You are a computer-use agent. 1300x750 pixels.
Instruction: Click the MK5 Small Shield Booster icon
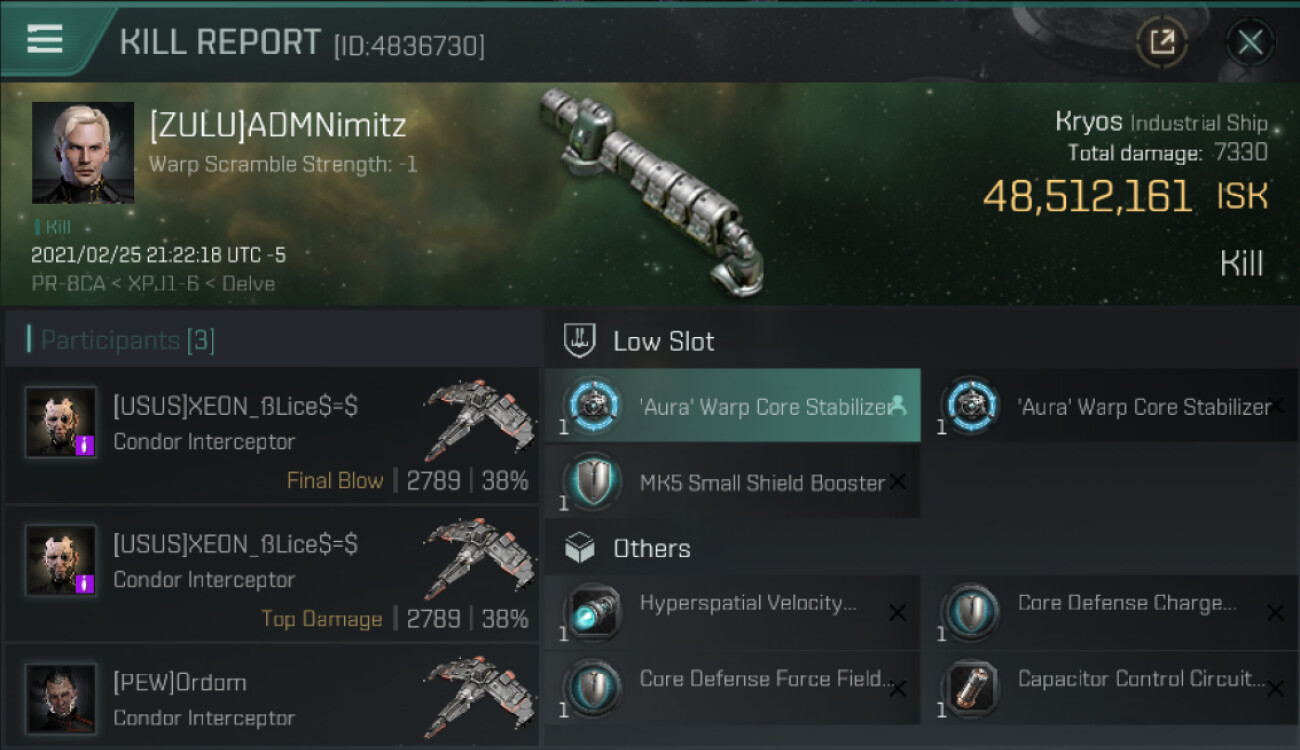tap(592, 483)
